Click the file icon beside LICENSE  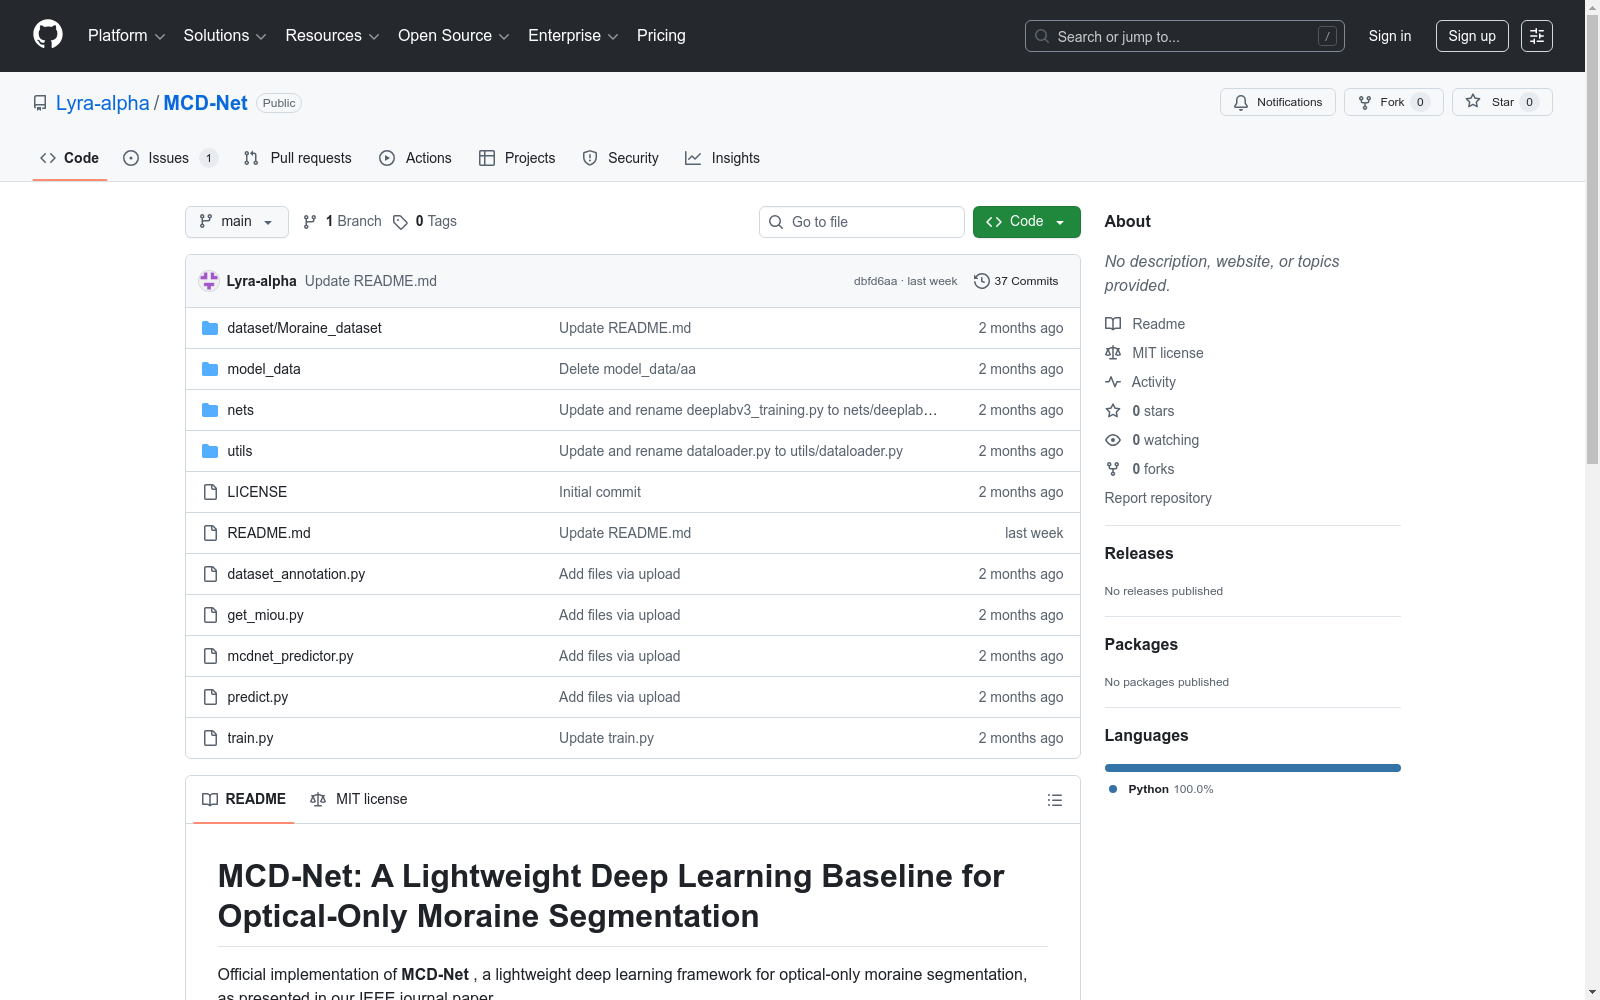[x=210, y=492]
